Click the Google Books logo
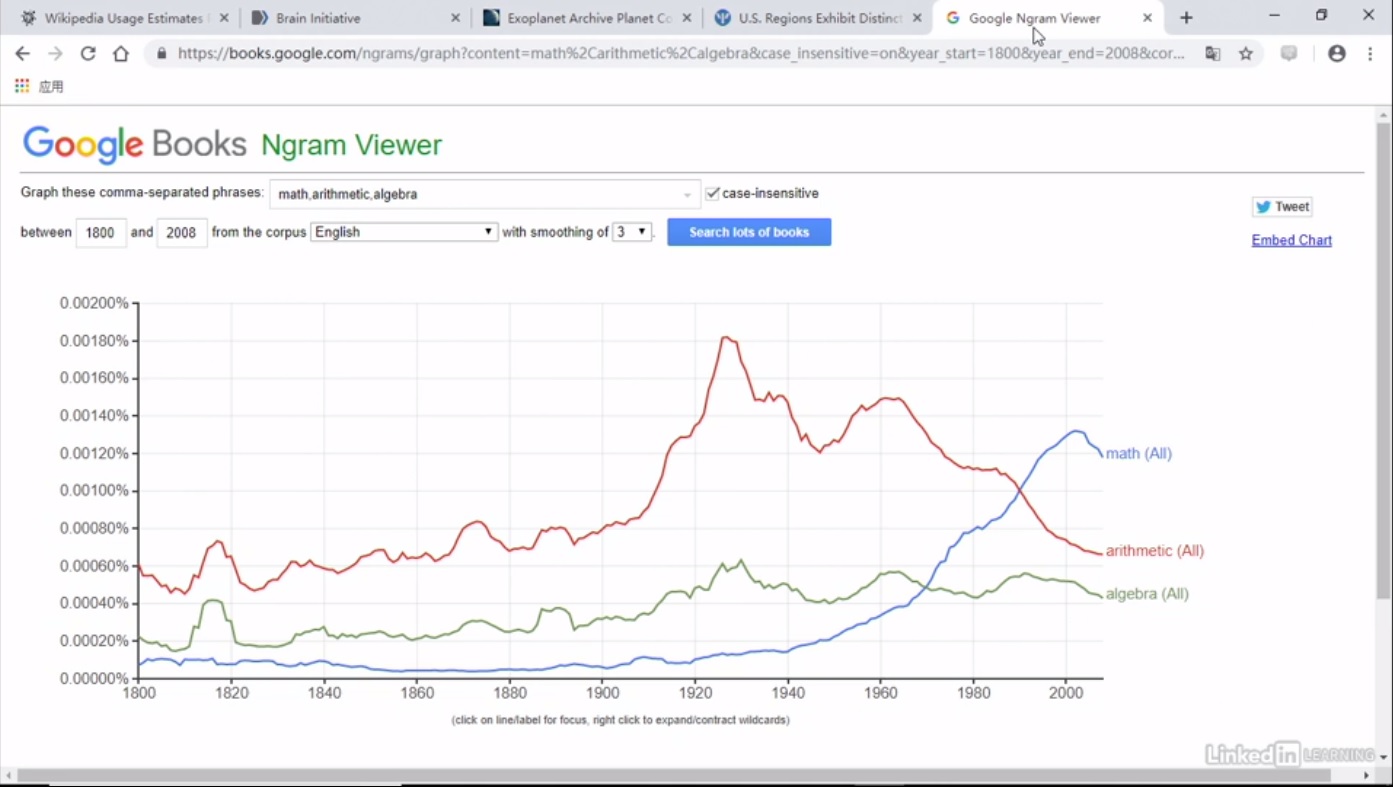This screenshot has width=1393, height=787. tap(134, 145)
